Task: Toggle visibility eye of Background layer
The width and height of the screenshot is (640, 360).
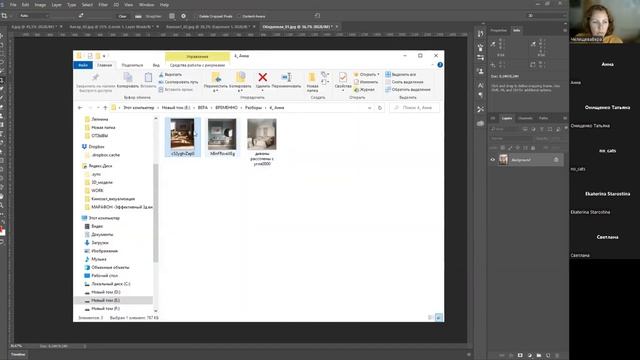Action: [x=493, y=160]
